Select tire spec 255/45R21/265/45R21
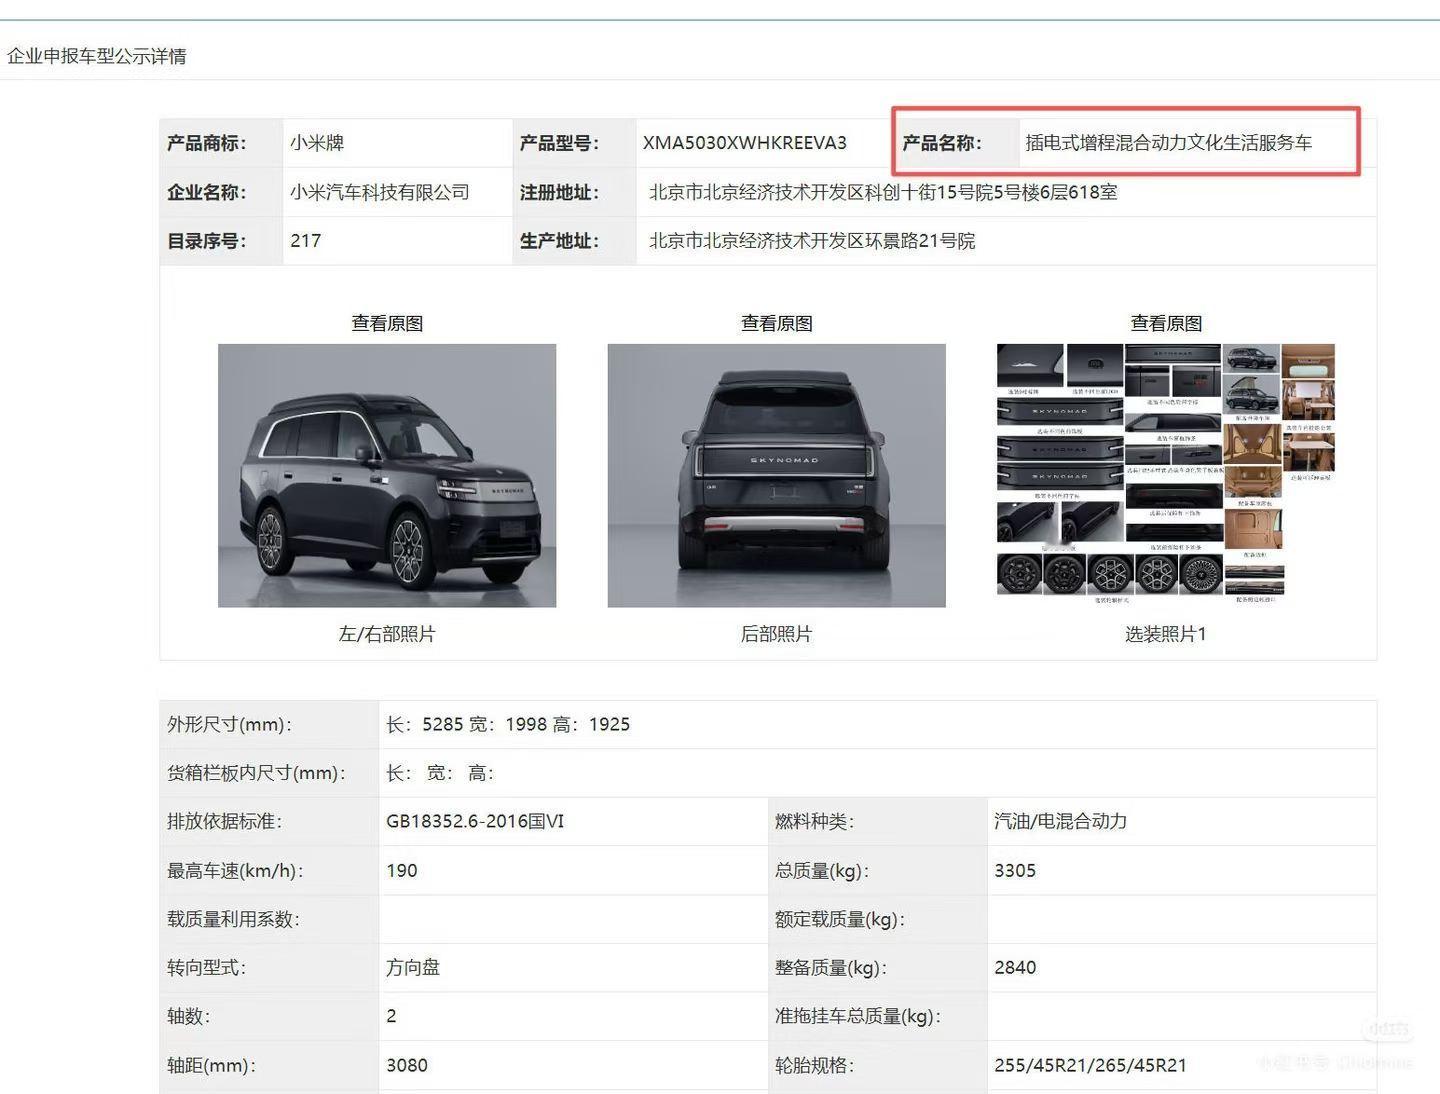 click(1090, 1065)
